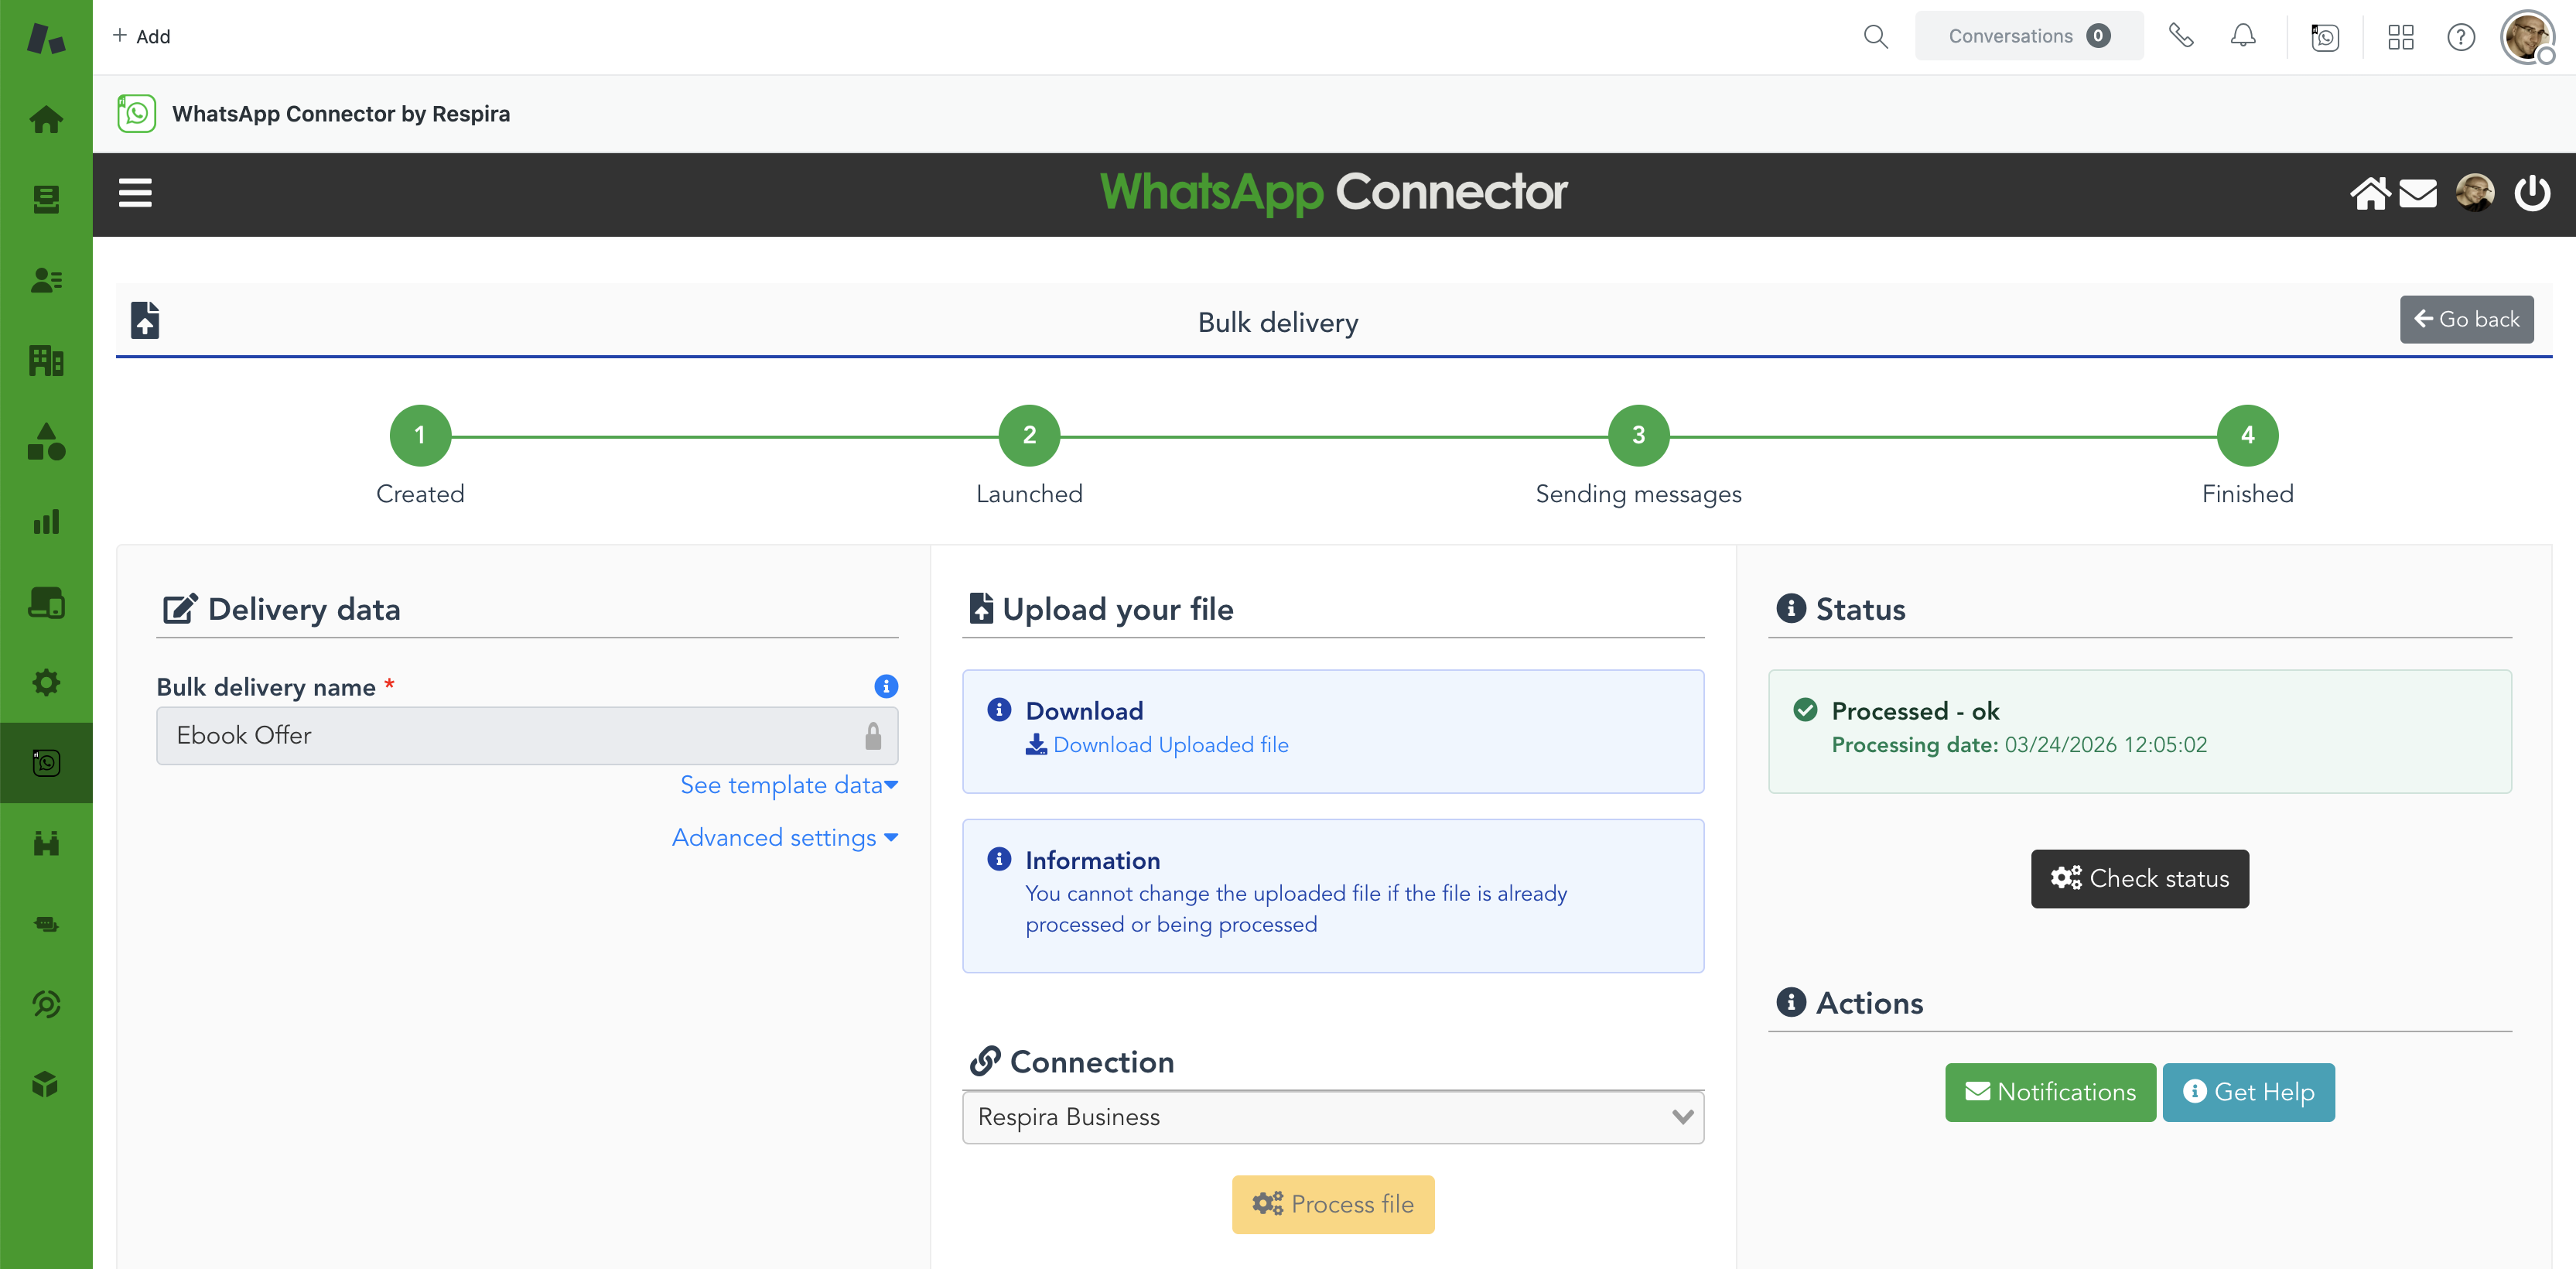Open the Connection dropdown showing Respira Business
Screen dimensions: 2576x1269
click(1332, 1117)
